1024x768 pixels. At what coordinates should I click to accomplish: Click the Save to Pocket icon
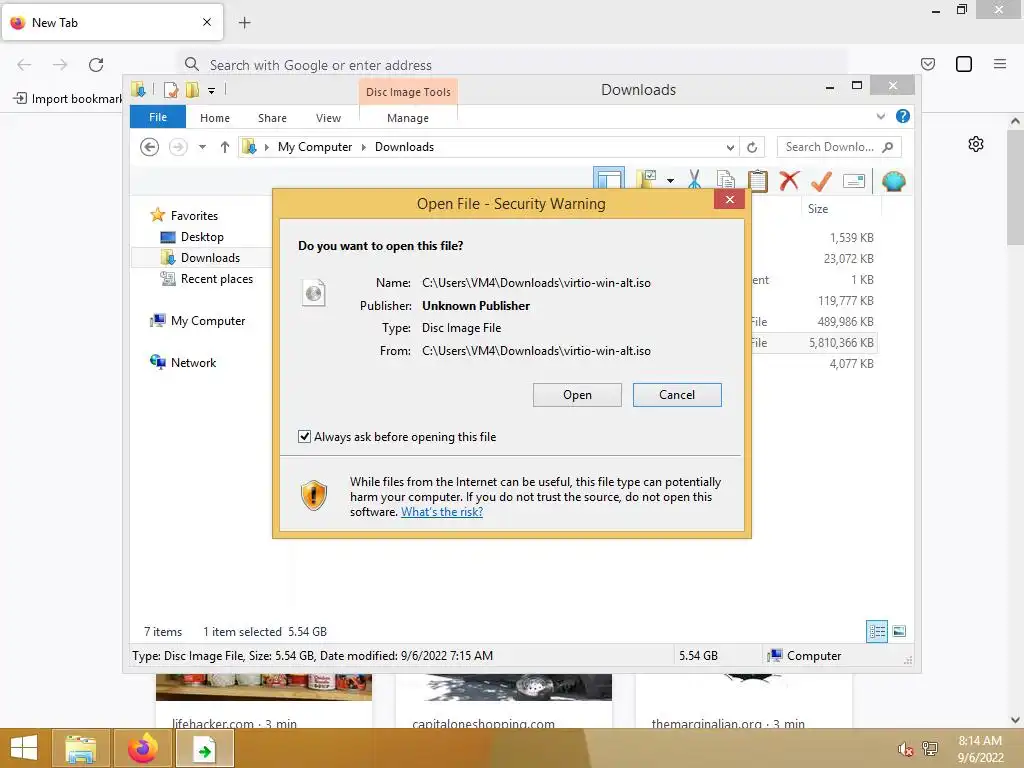(928, 64)
